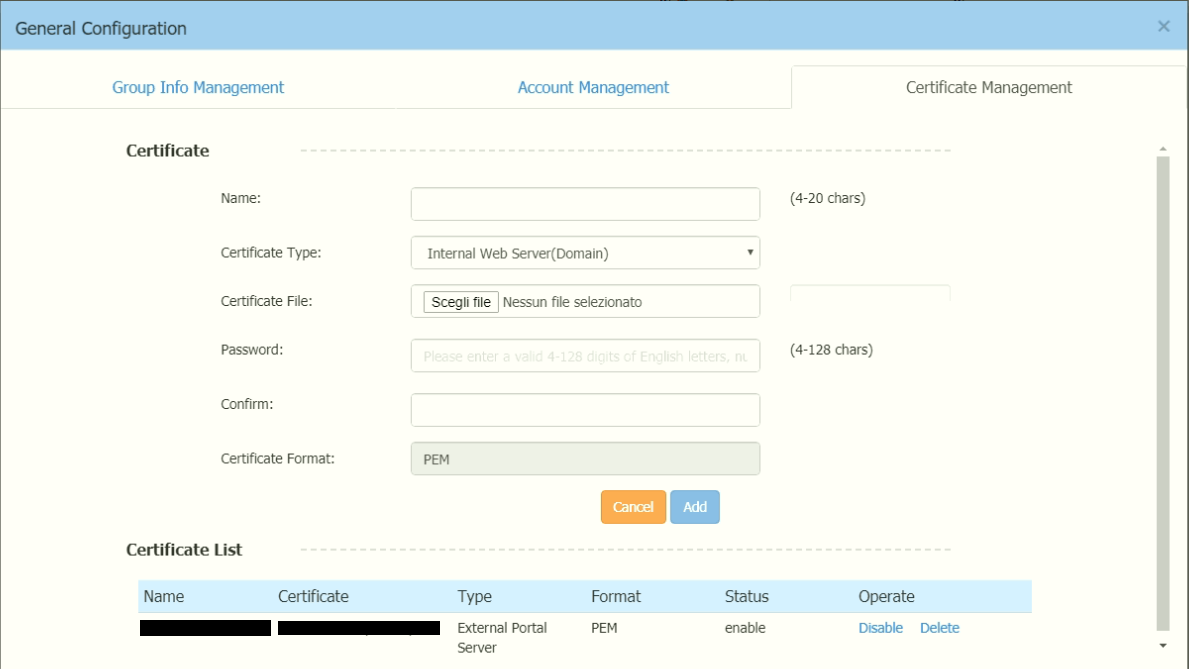Open the Account Management tab
The width and height of the screenshot is (1189, 669).
[593, 88]
